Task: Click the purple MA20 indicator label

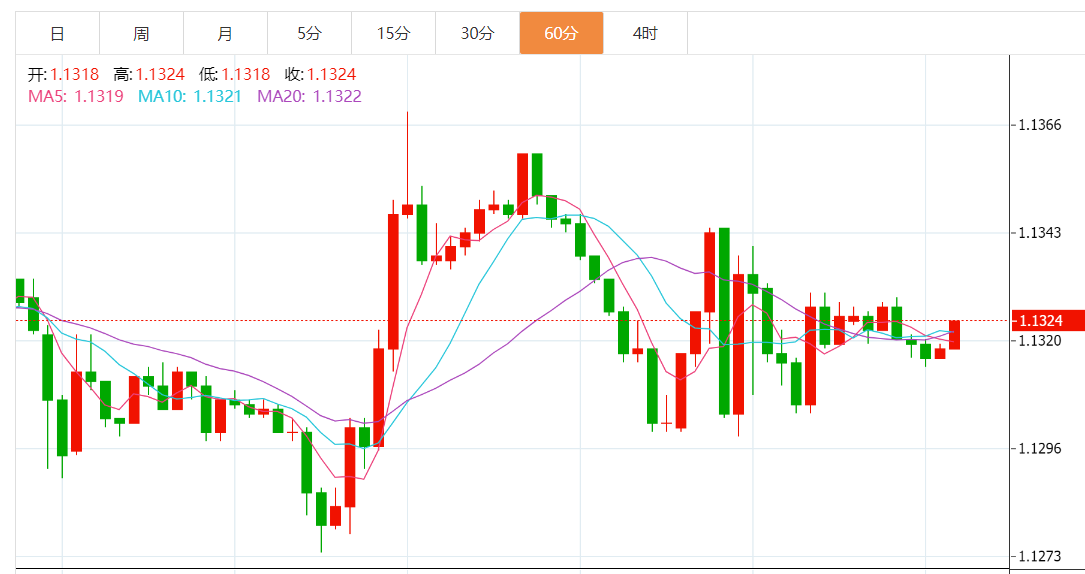Action: tap(309, 96)
